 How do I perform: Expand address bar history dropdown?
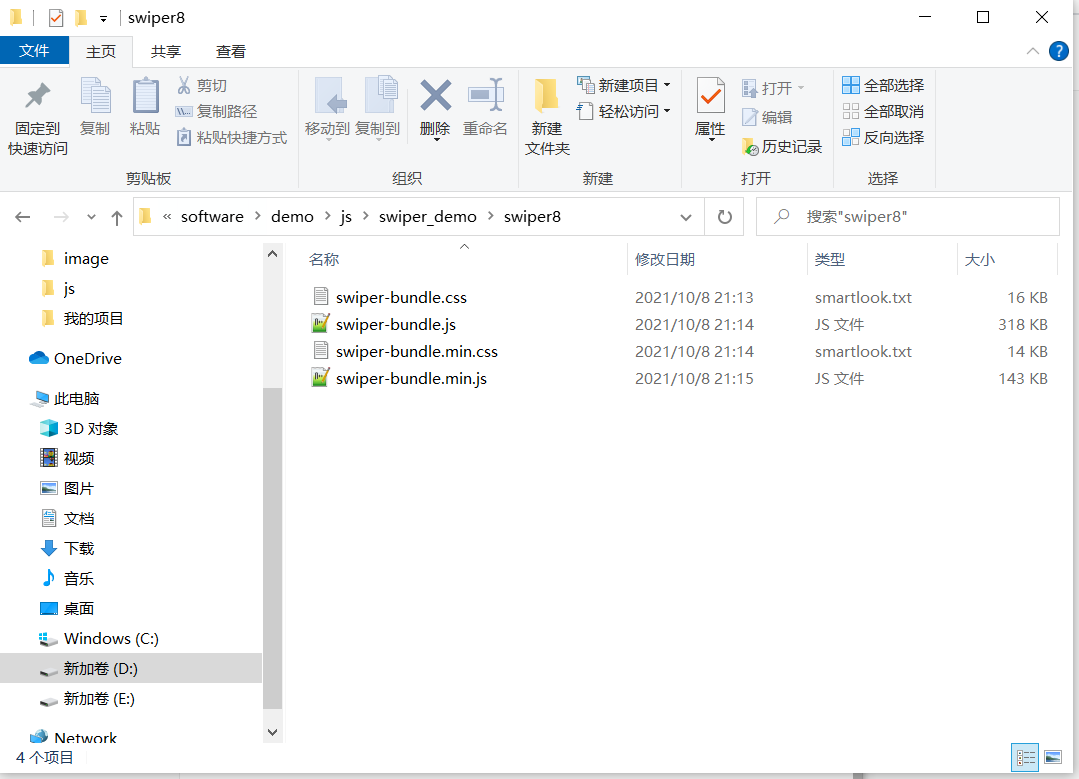click(x=685, y=217)
